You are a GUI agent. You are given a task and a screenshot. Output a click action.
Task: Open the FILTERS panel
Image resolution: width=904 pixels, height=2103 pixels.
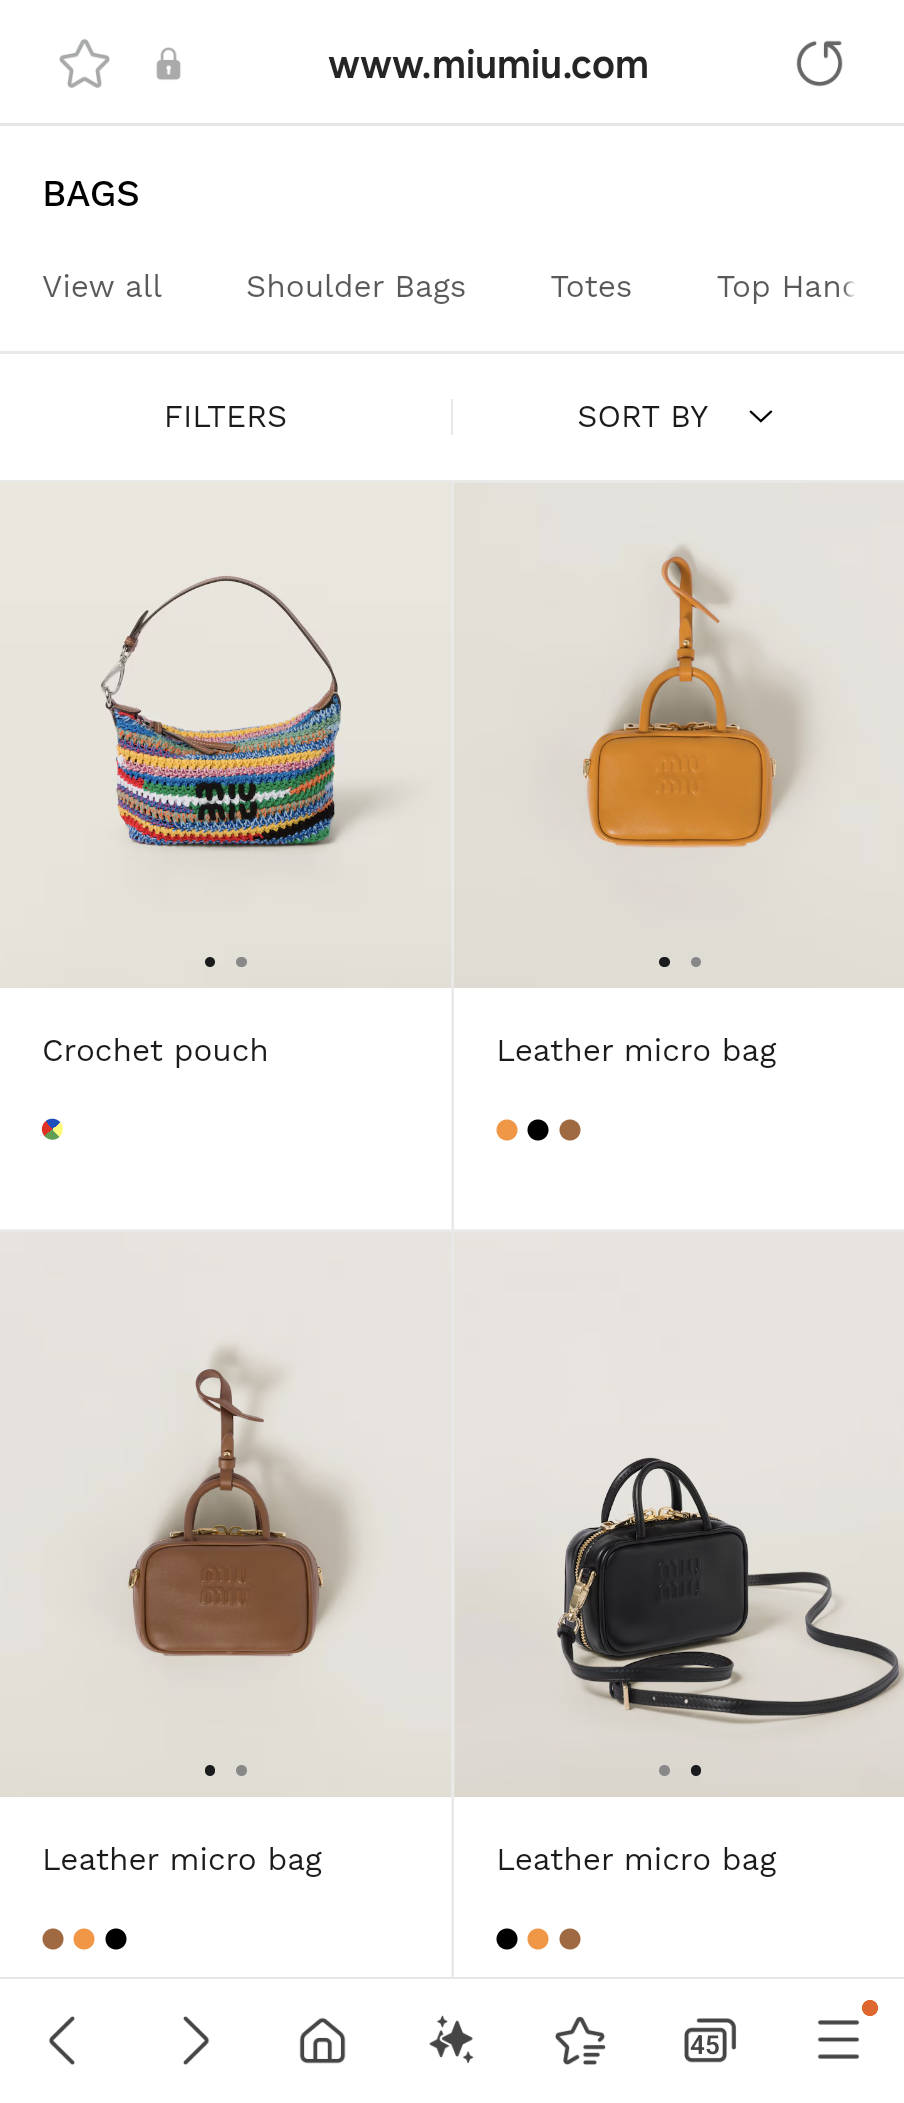click(x=226, y=417)
